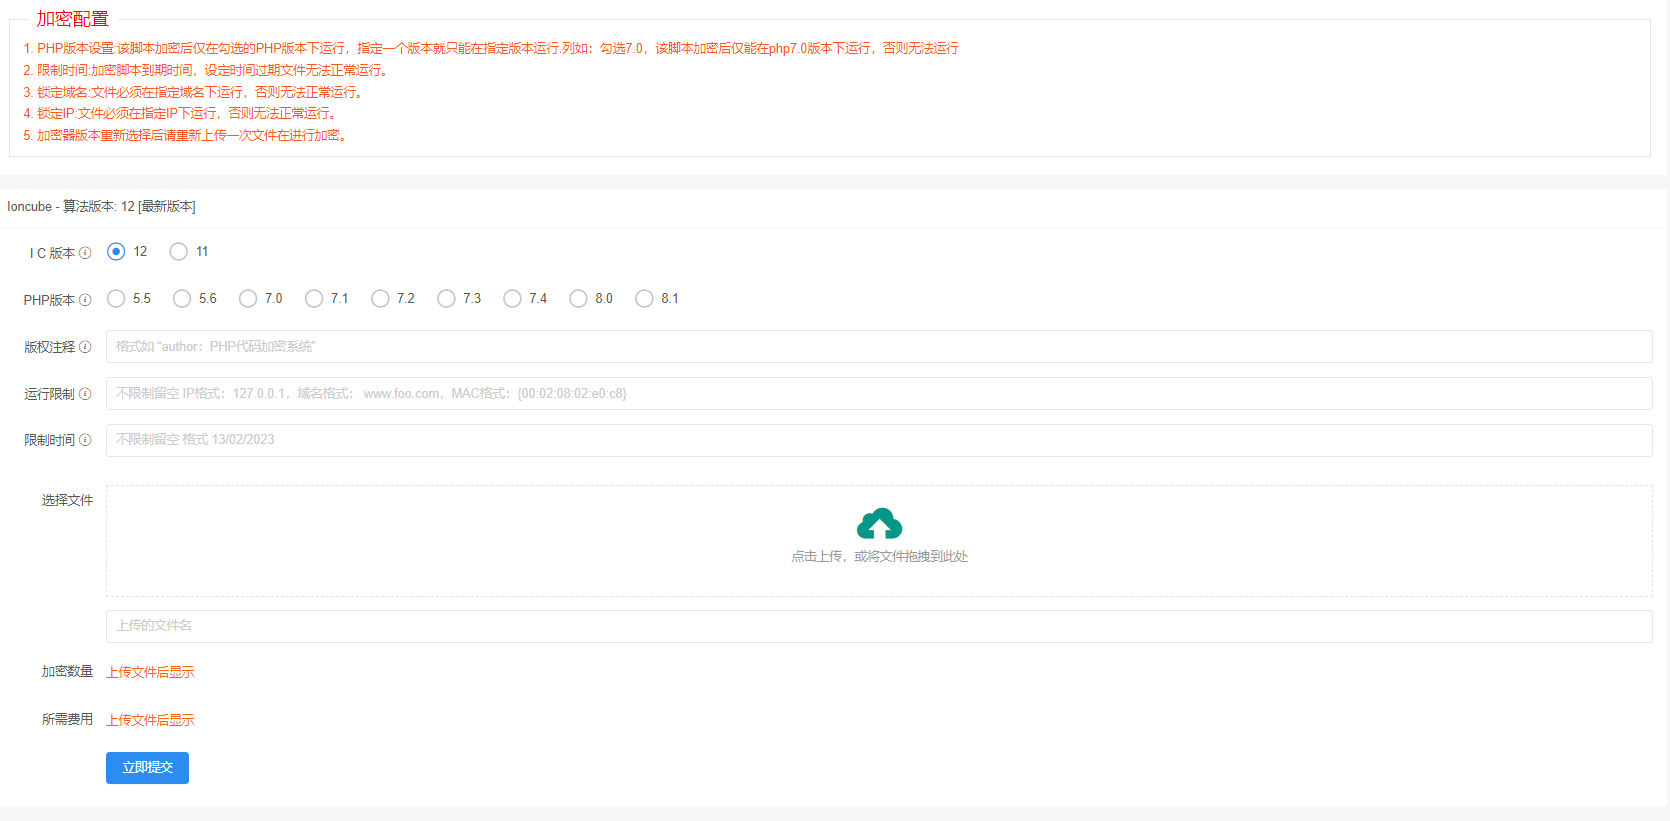
Task: Click note line 5 about 加密器版本
Action: (186, 135)
